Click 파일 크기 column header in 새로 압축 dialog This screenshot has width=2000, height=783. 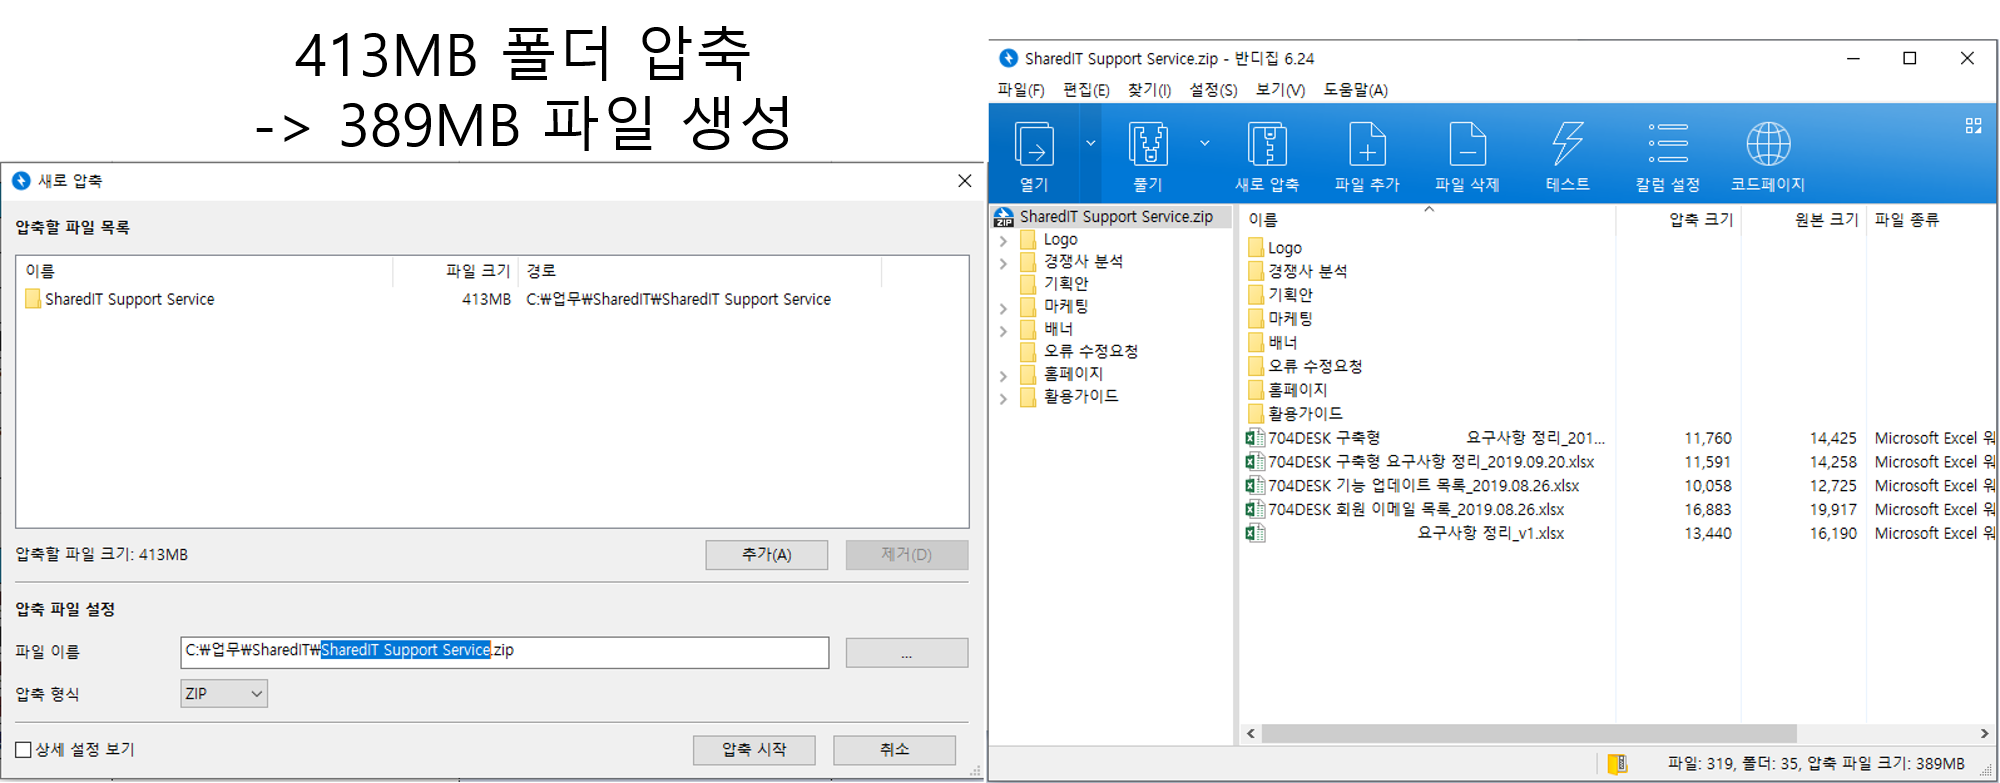[455, 271]
